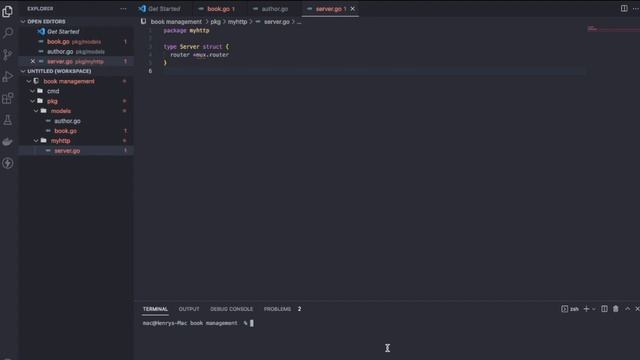Image resolution: width=640 pixels, height=360 pixels.
Task: Split the terminal panel
Action: (x=604, y=309)
